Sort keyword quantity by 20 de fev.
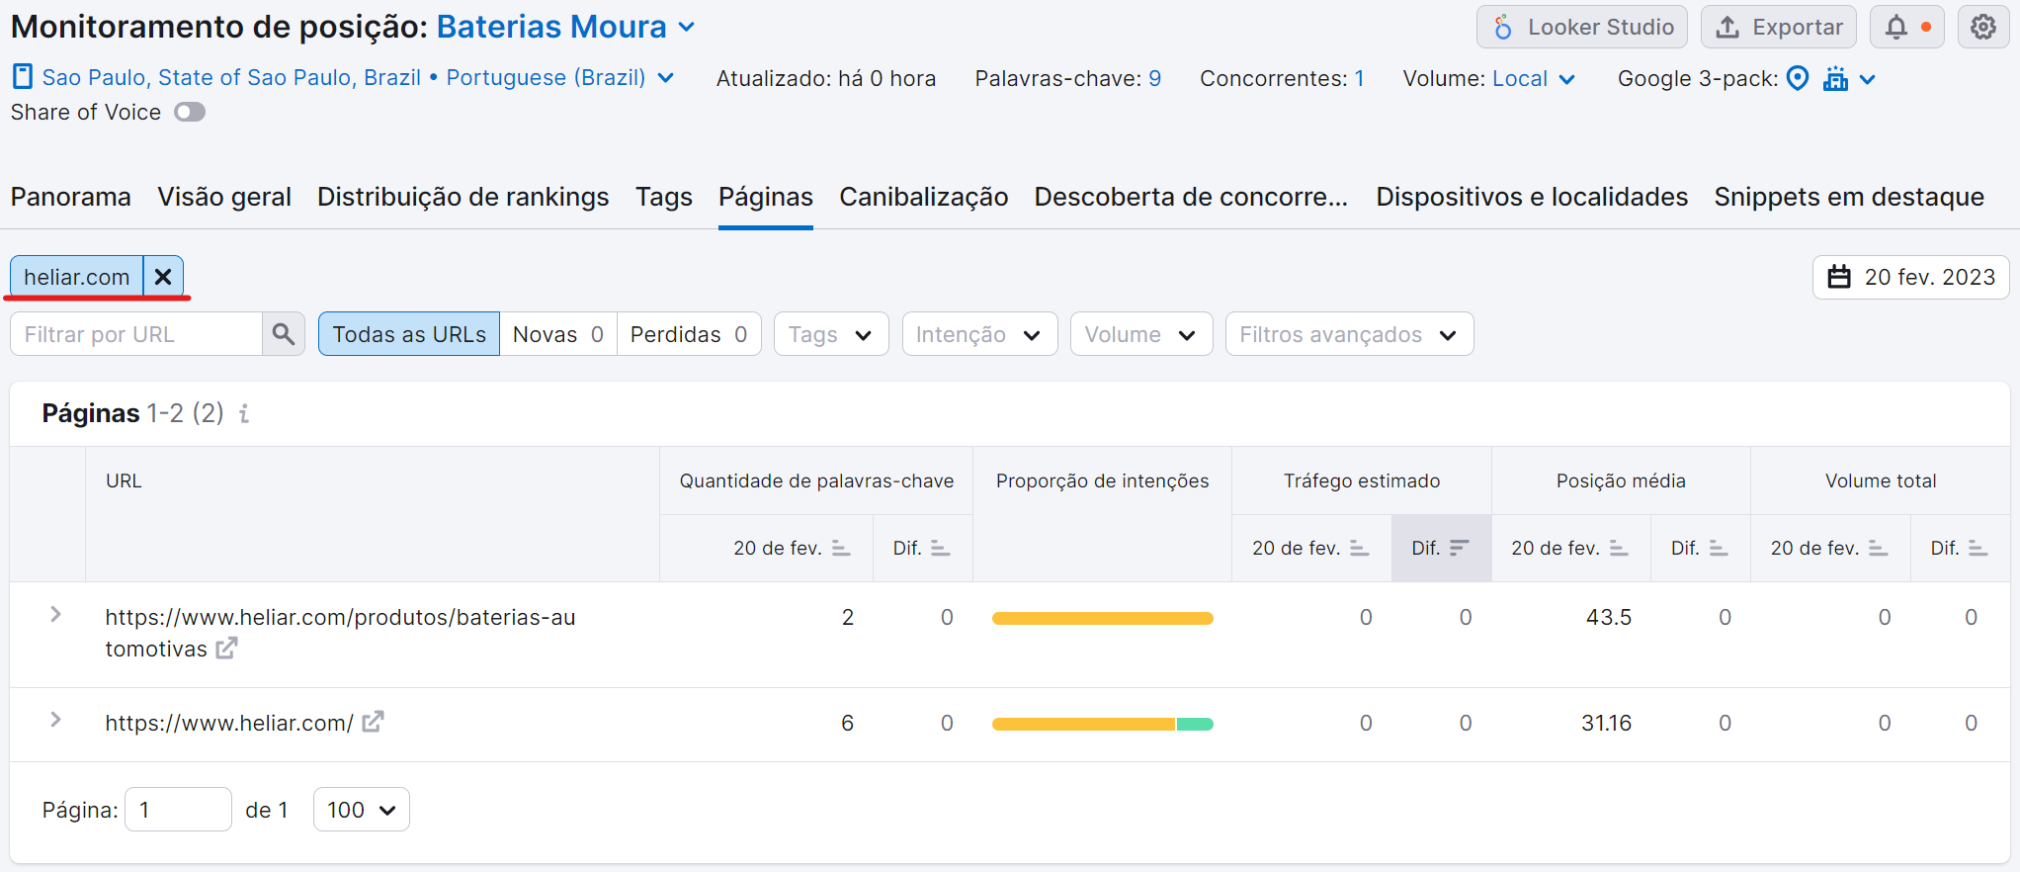The height and width of the screenshot is (872, 2020). coord(791,548)
